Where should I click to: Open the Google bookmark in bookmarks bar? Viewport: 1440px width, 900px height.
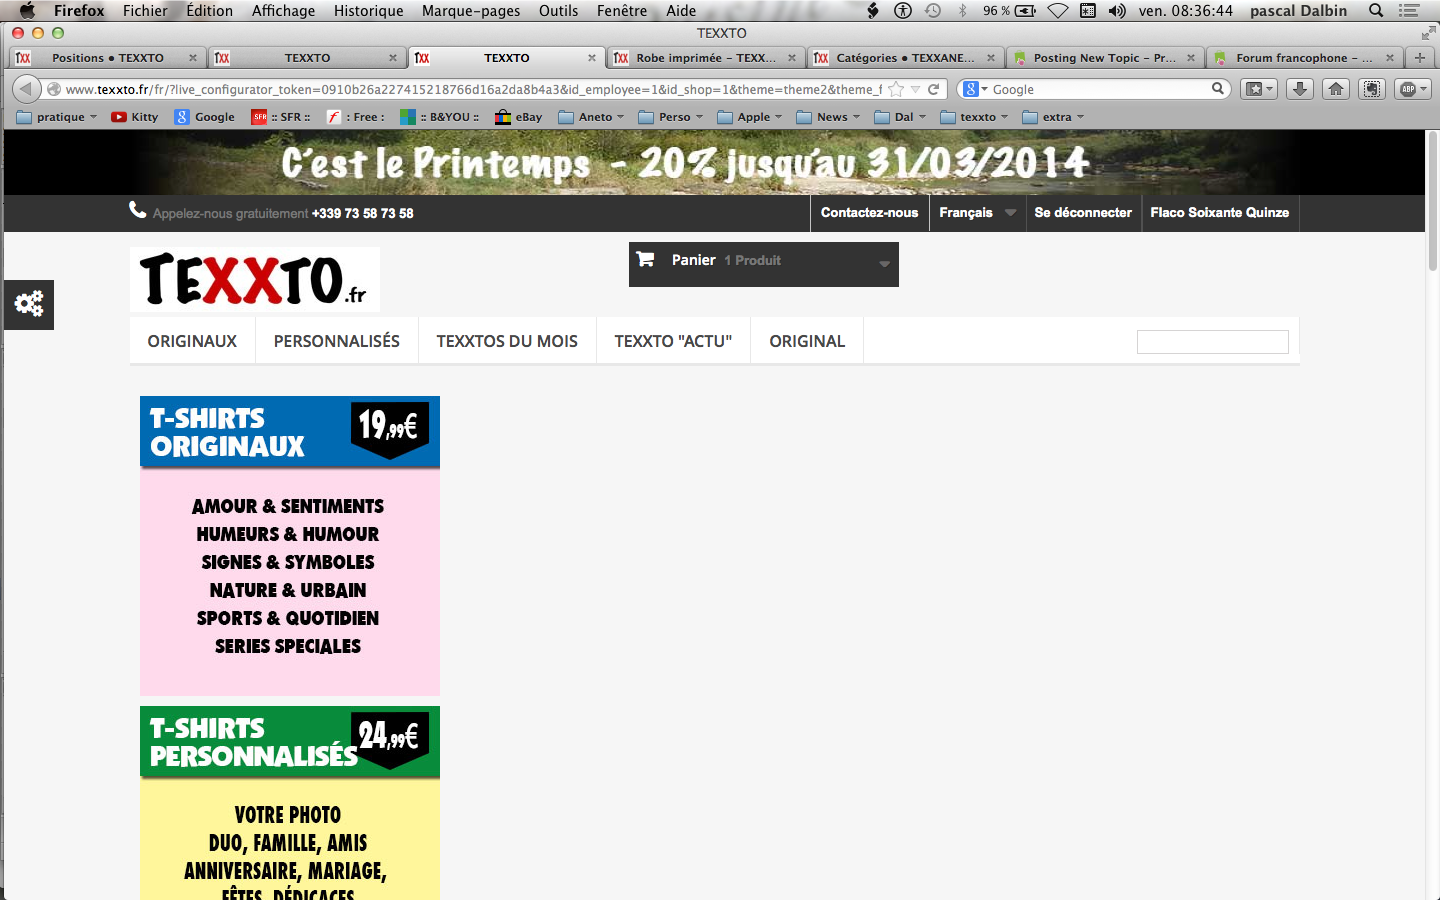[205, 117]
